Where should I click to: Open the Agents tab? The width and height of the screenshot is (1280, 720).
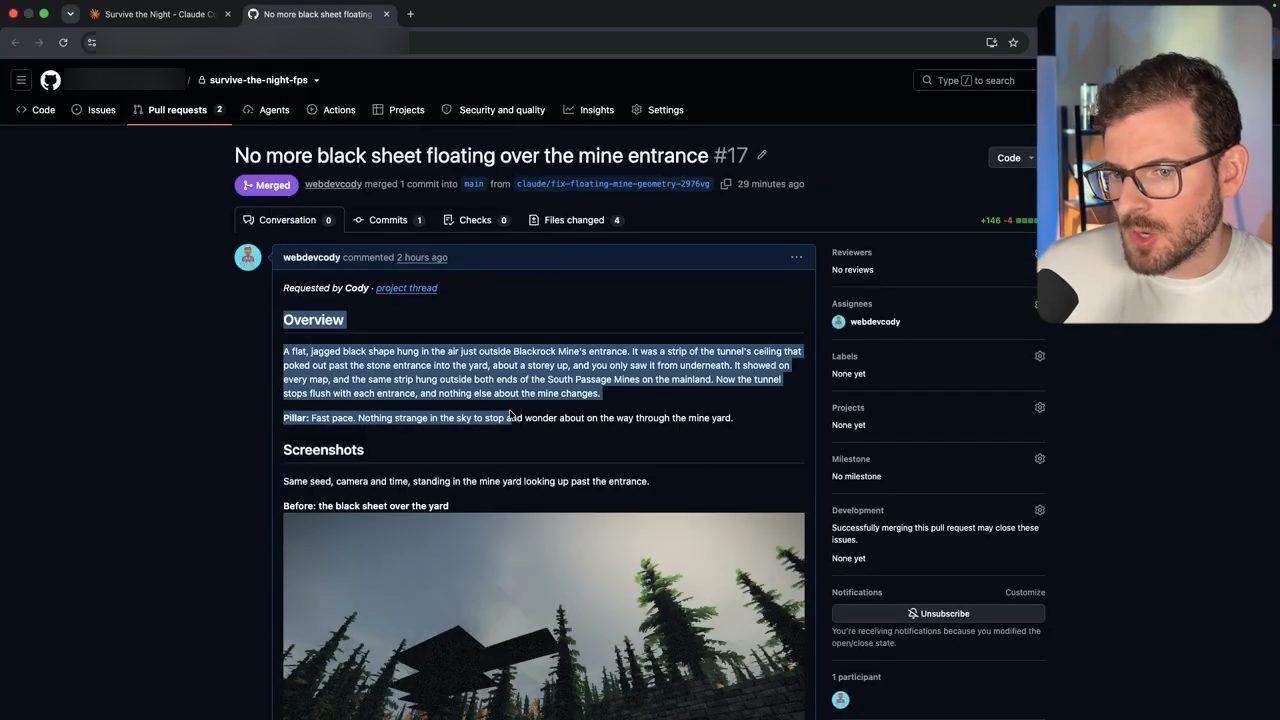point(266,110)
